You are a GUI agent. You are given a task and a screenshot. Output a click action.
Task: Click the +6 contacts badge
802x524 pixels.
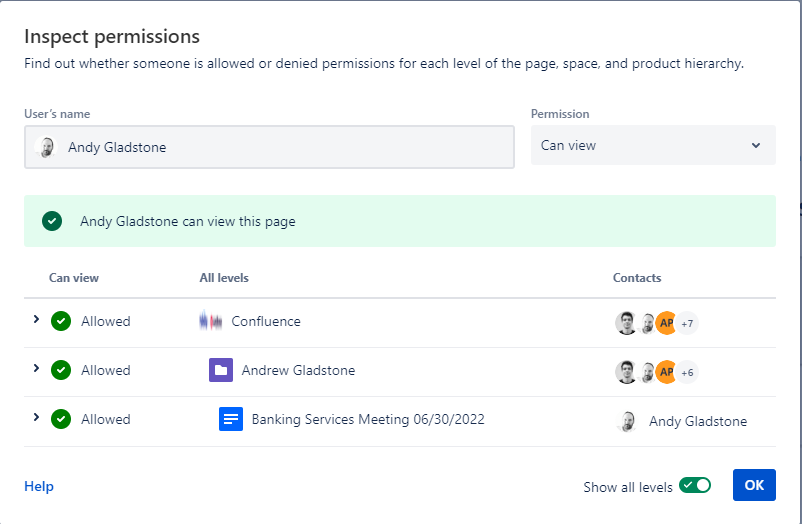click(x=688, y=372)
